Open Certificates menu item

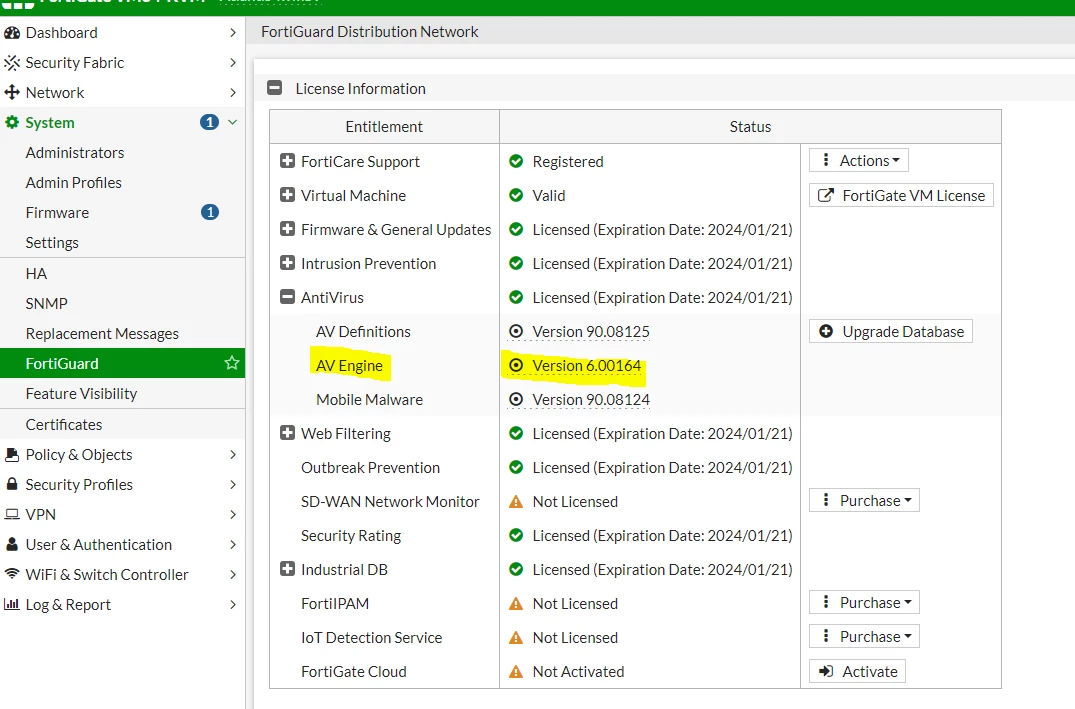coord(64,424)
